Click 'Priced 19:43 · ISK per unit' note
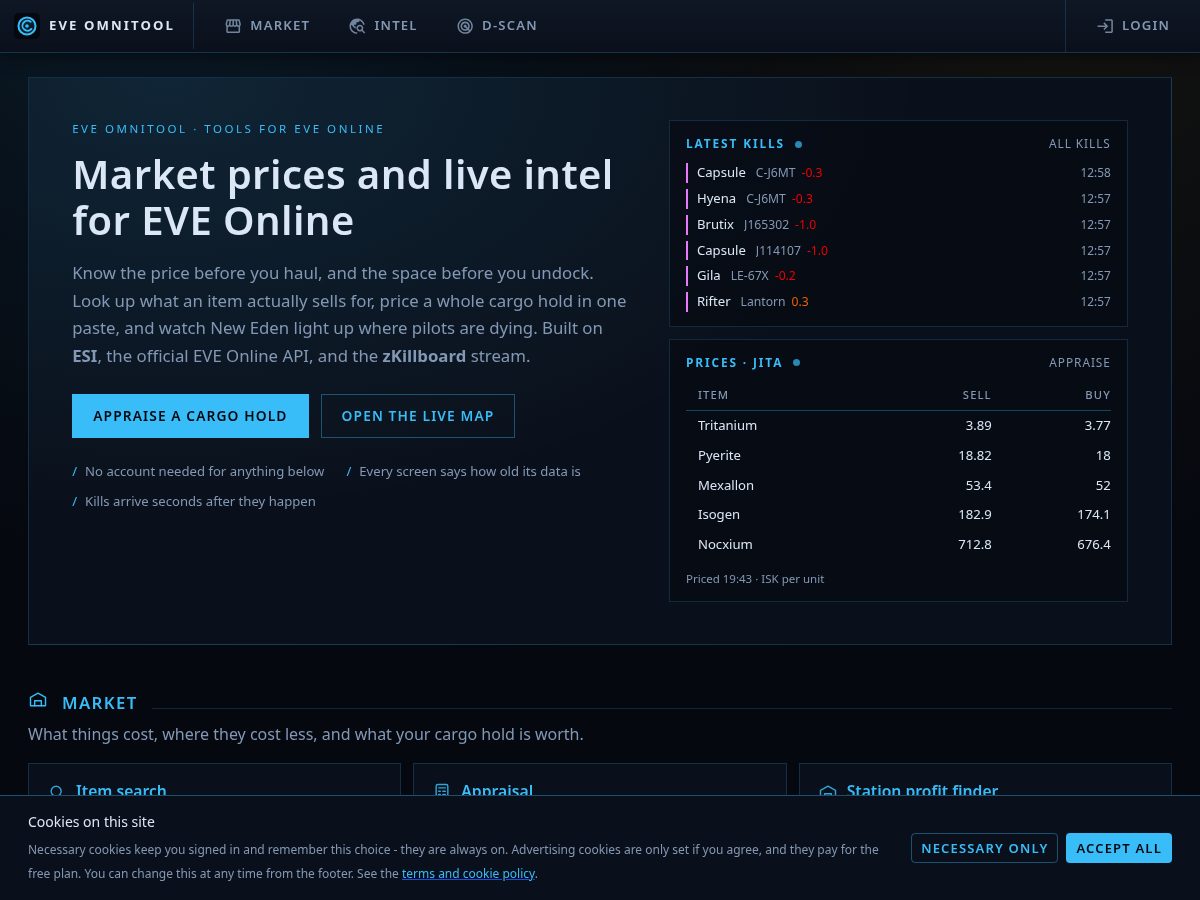The image size is (1200, 900). (755, 579)
